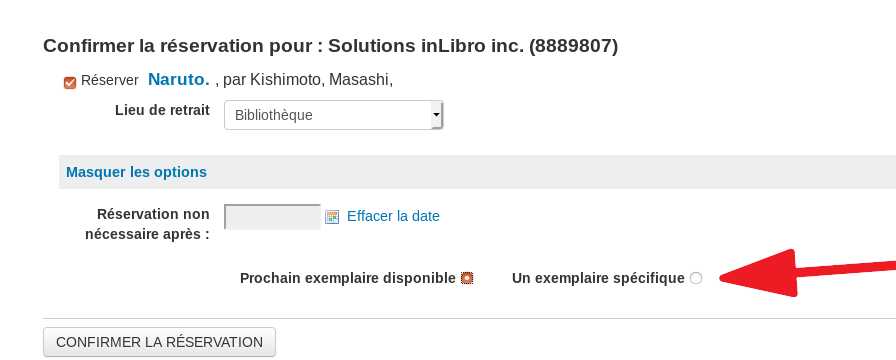Click the Un exemplaire spécifique label
The height and width of the screenshot is (360, 896).
tap(598, 278)
